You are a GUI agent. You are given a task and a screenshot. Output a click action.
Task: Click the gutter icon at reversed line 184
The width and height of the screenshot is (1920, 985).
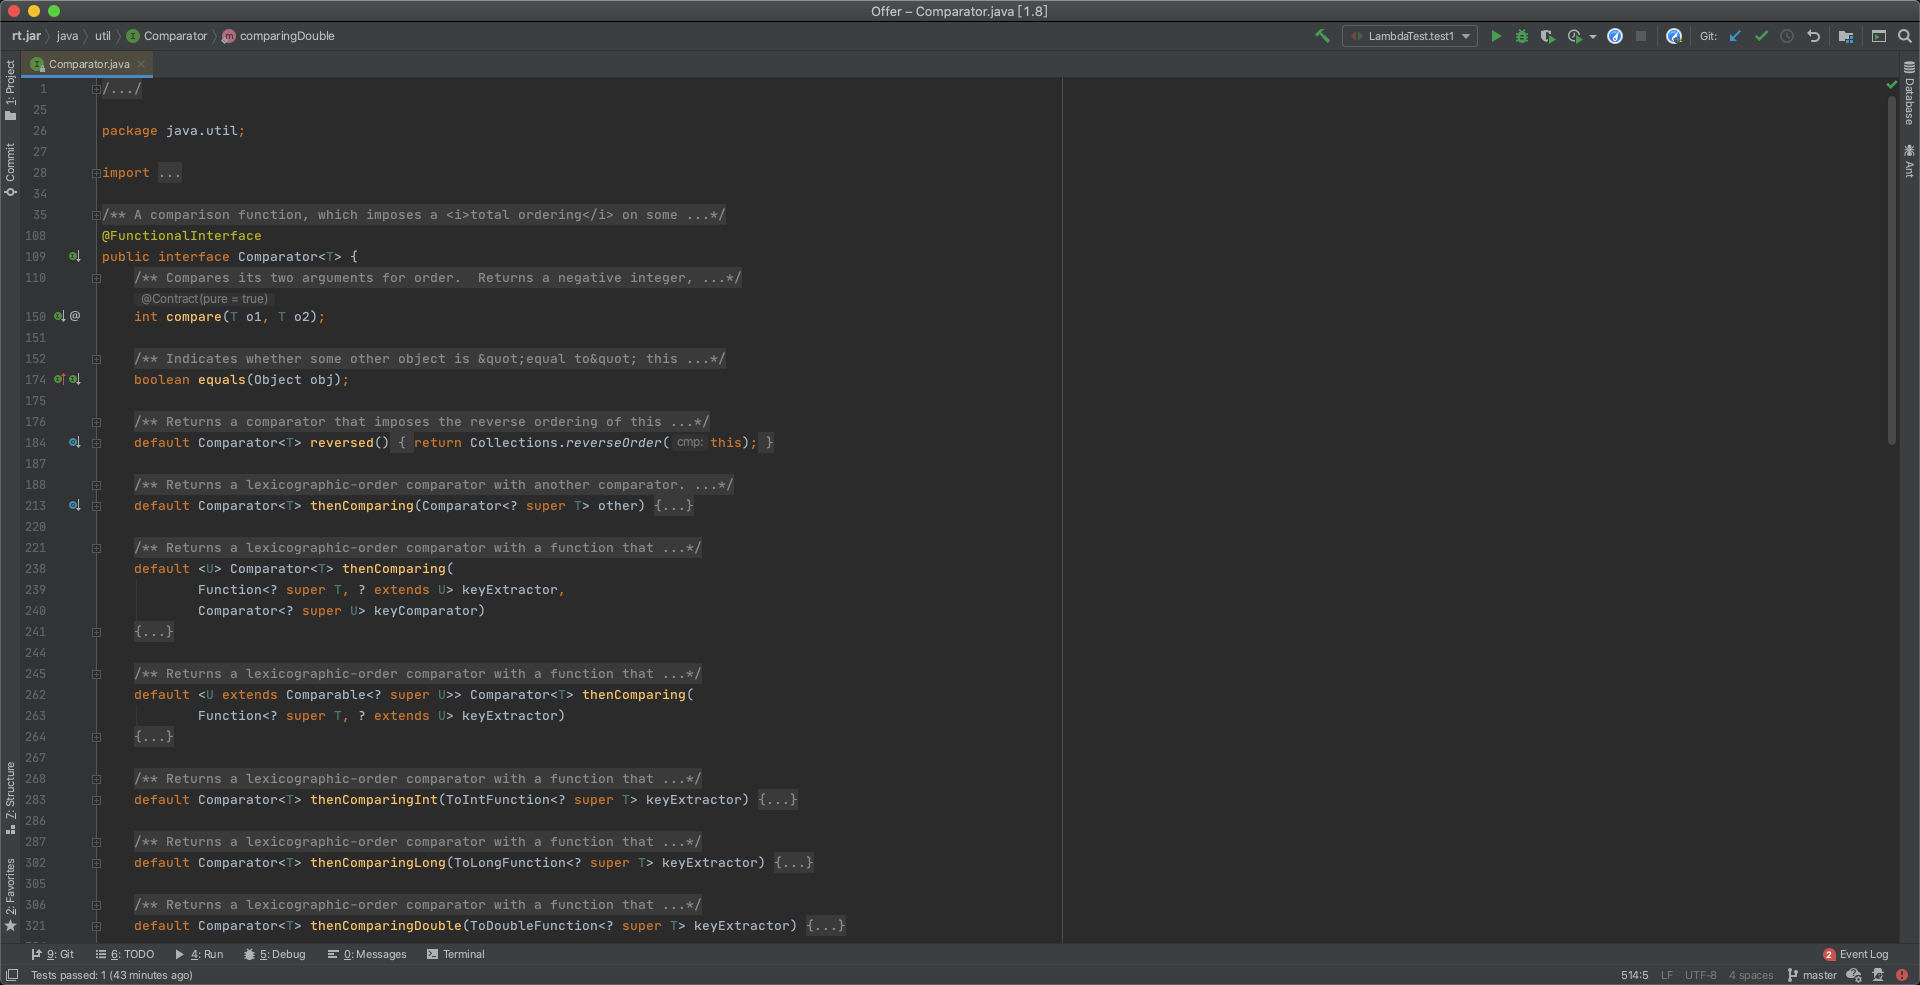(74, 442)
